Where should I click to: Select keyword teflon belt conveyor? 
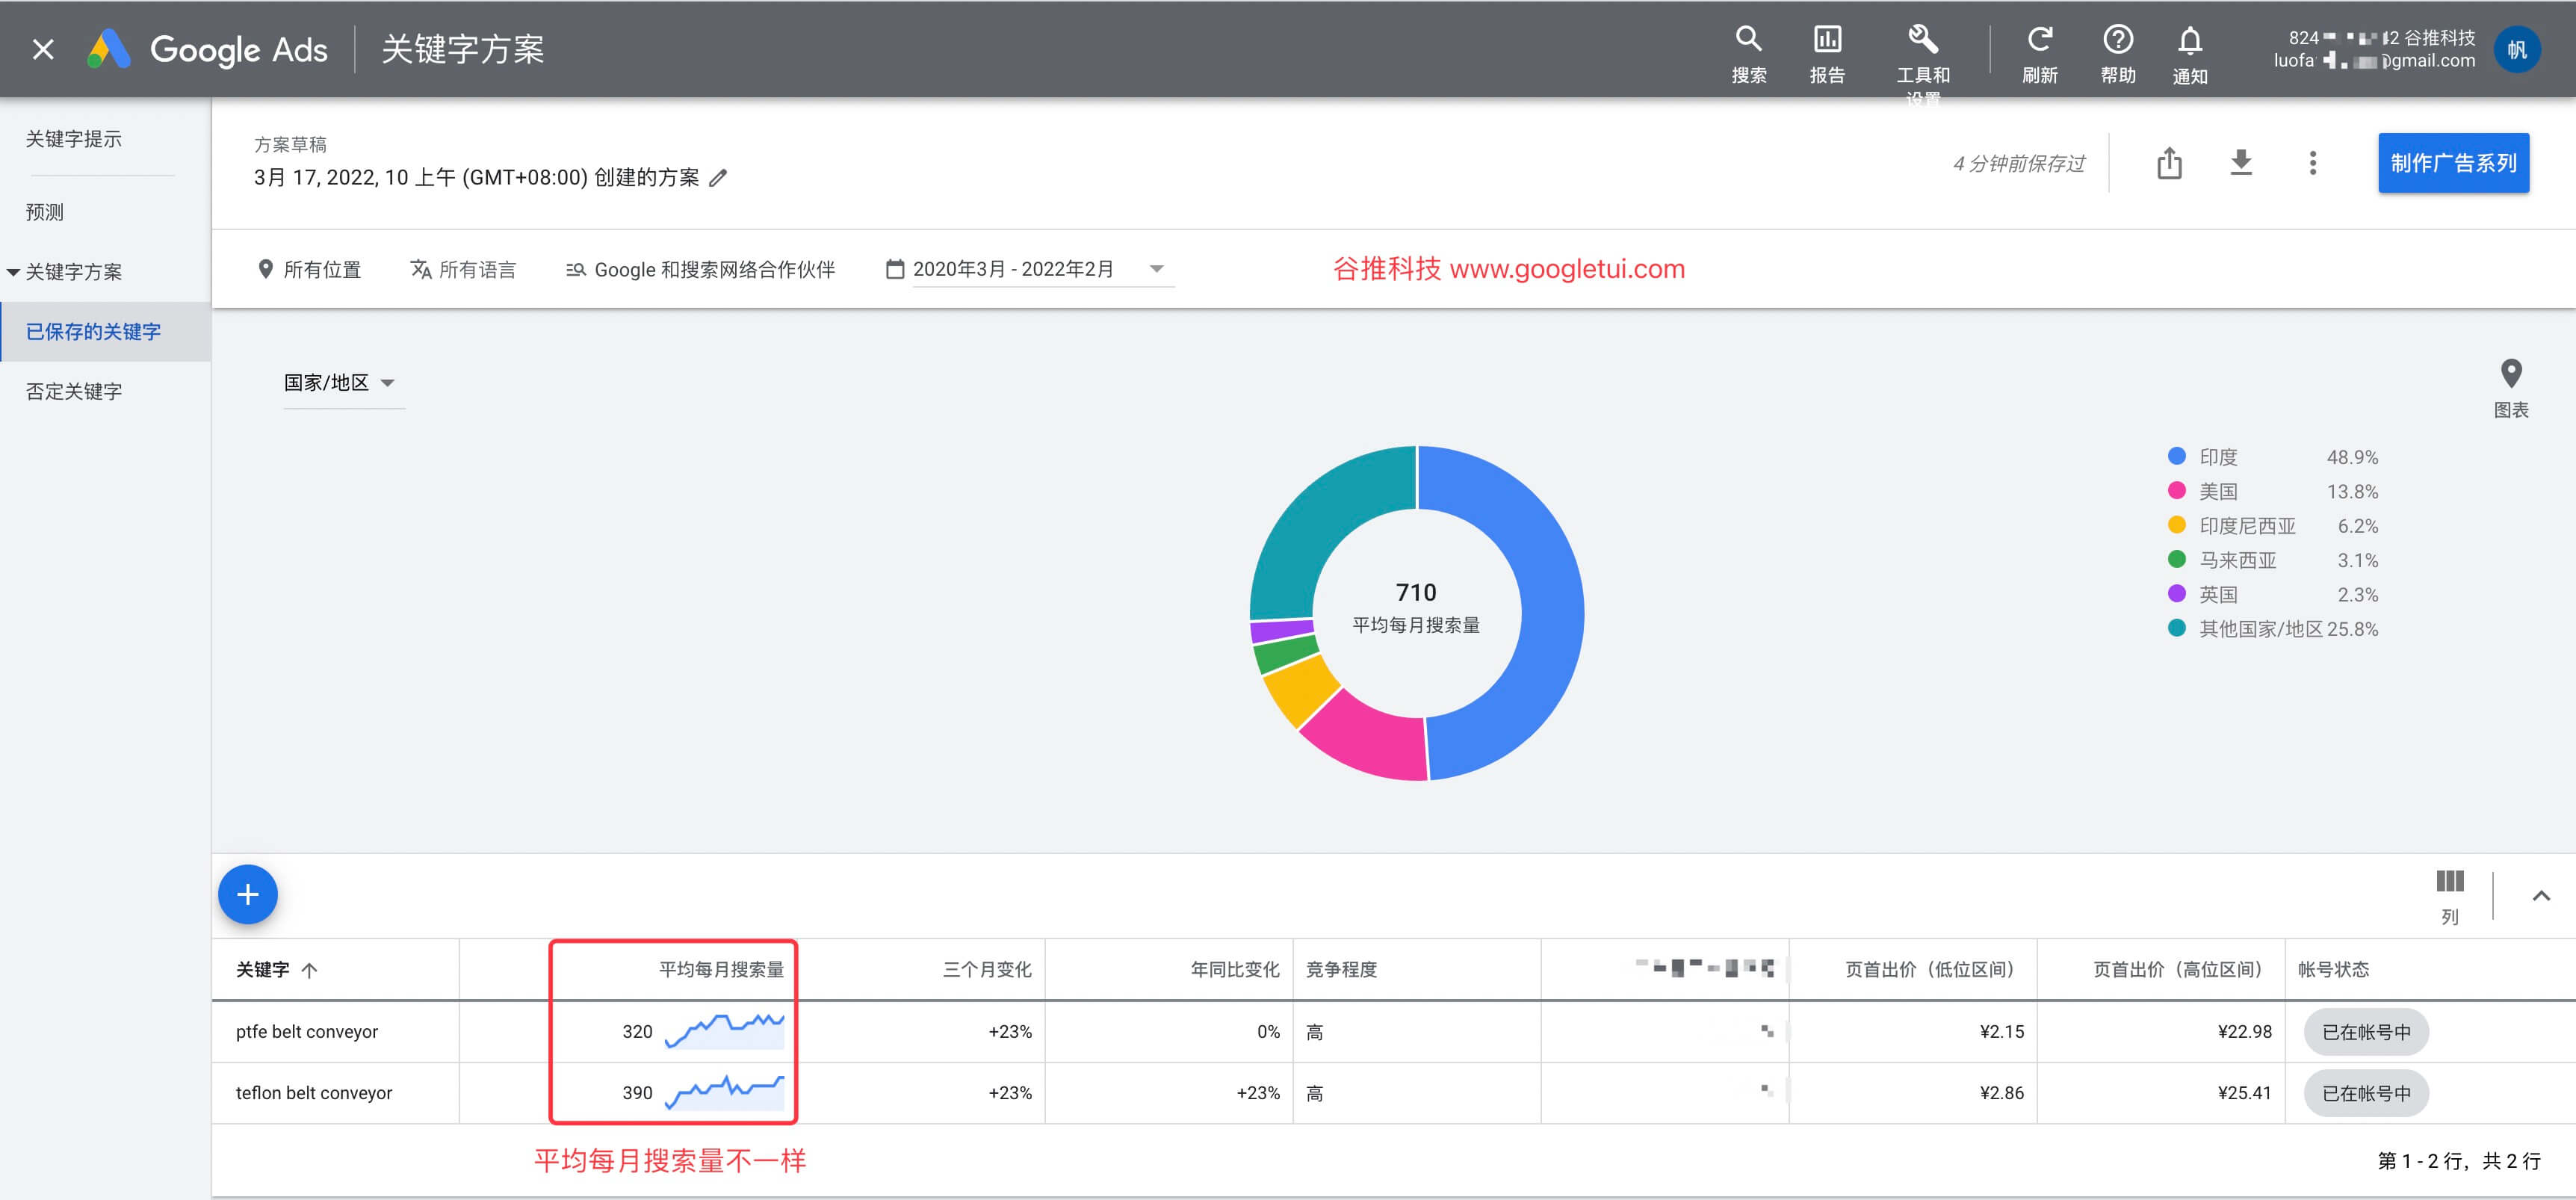314,1092
